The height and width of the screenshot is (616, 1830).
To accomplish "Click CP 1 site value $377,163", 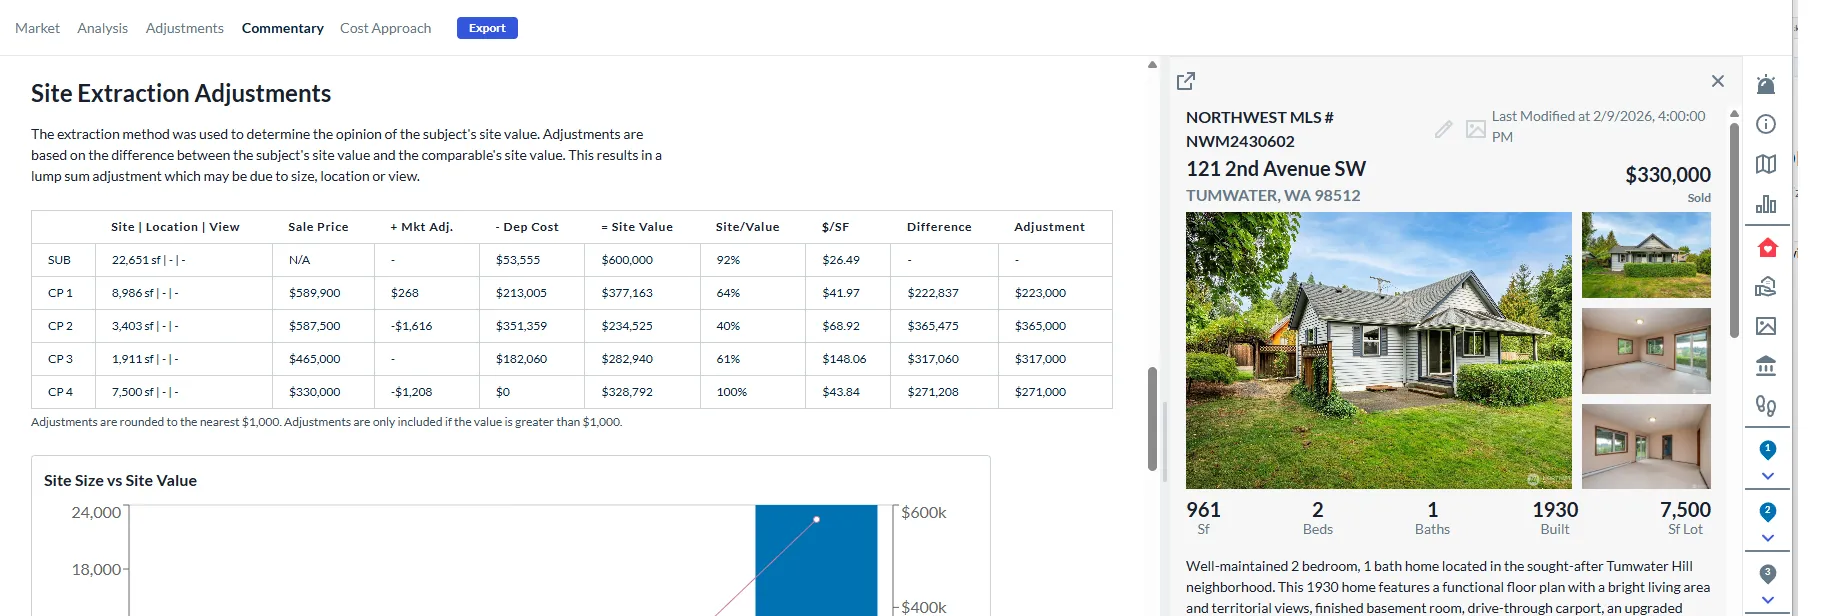I will [x=627, y=293].
